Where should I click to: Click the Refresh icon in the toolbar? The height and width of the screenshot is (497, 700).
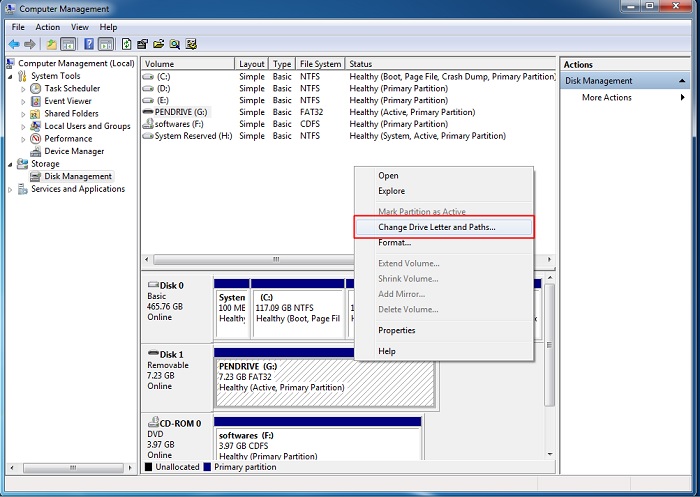point(126,44)
